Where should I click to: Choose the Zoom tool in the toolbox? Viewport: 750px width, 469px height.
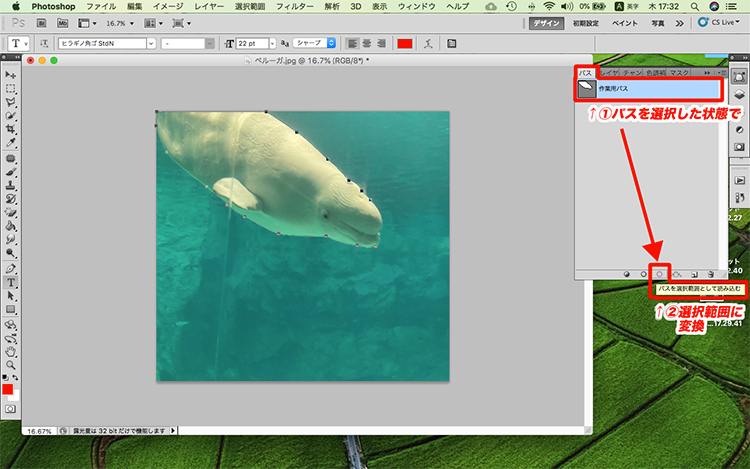click(11, 366)
